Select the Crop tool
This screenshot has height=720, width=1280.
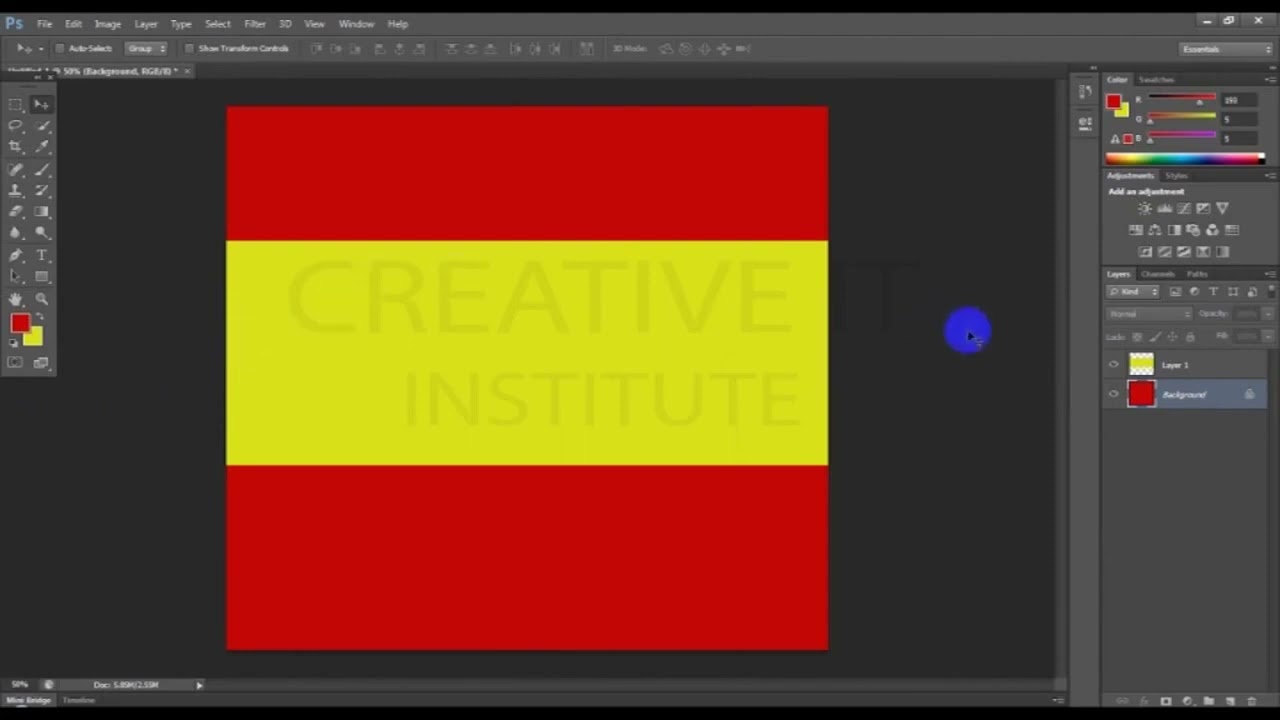[16, 147]
